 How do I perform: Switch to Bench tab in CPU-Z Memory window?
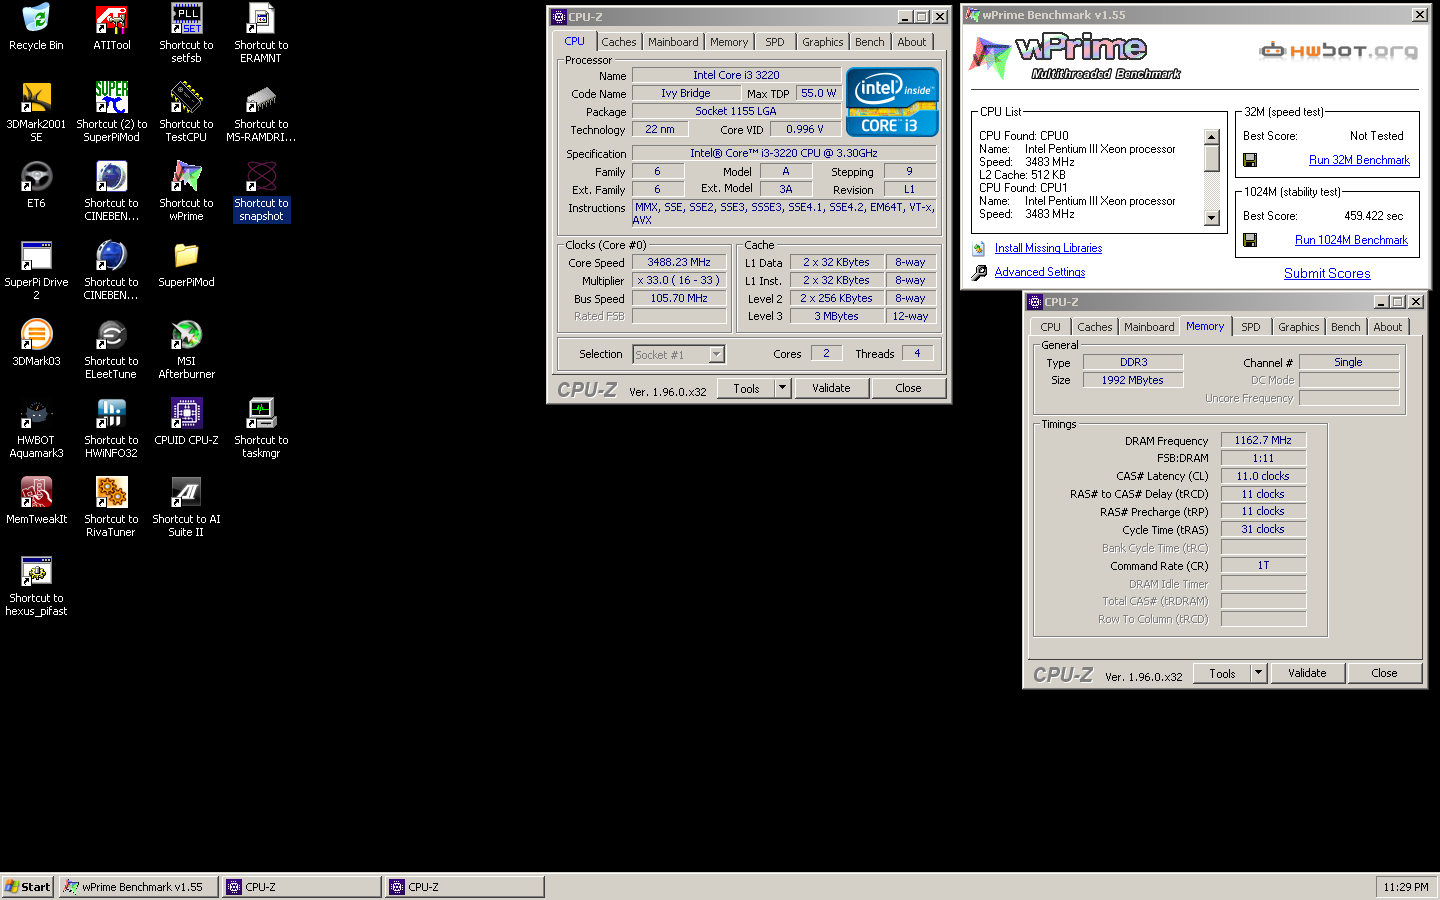click(x=1346, y=327)
